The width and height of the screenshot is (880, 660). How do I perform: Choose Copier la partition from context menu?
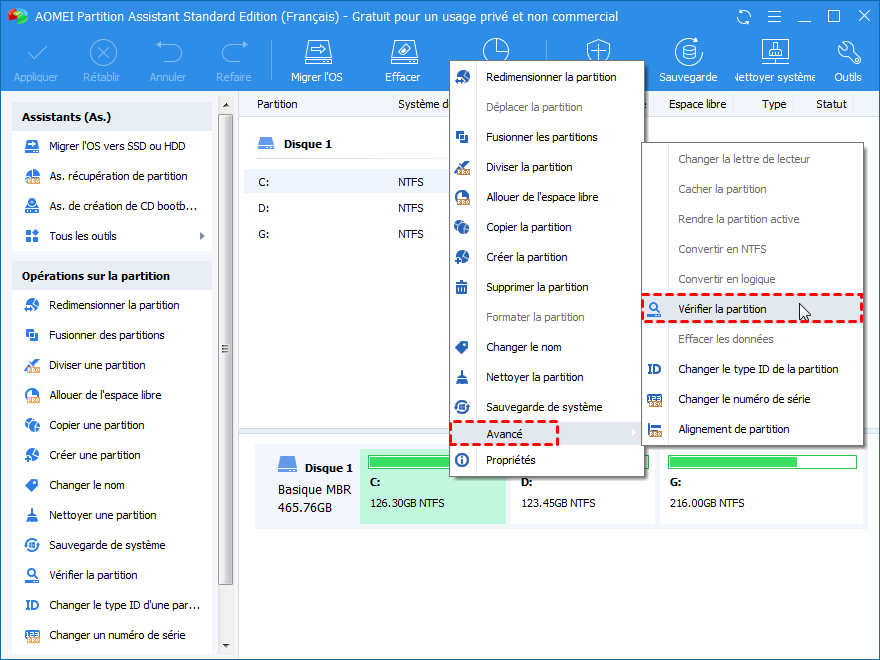(x=547, y=227)
